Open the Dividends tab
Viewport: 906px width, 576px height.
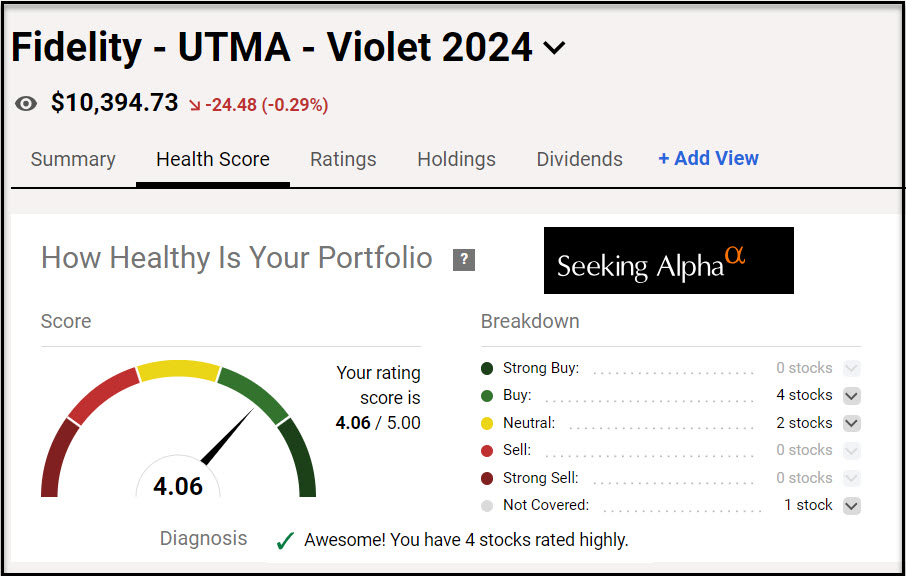coord(579,159)
